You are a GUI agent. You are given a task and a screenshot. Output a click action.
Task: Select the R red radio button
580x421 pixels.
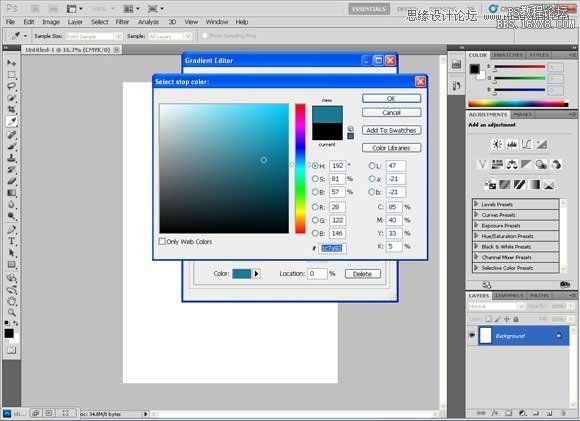pos(315,207)
